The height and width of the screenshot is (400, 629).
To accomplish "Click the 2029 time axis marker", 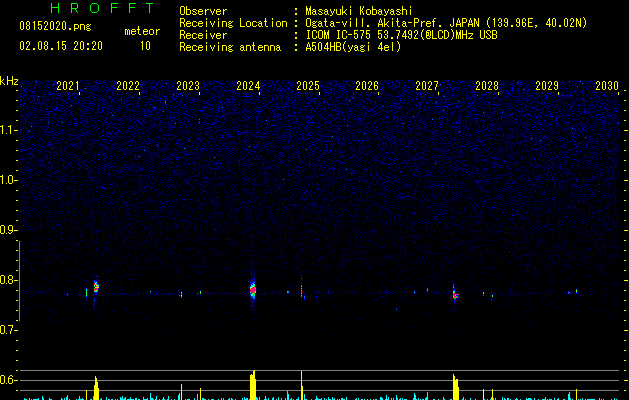I will [547, 85].
